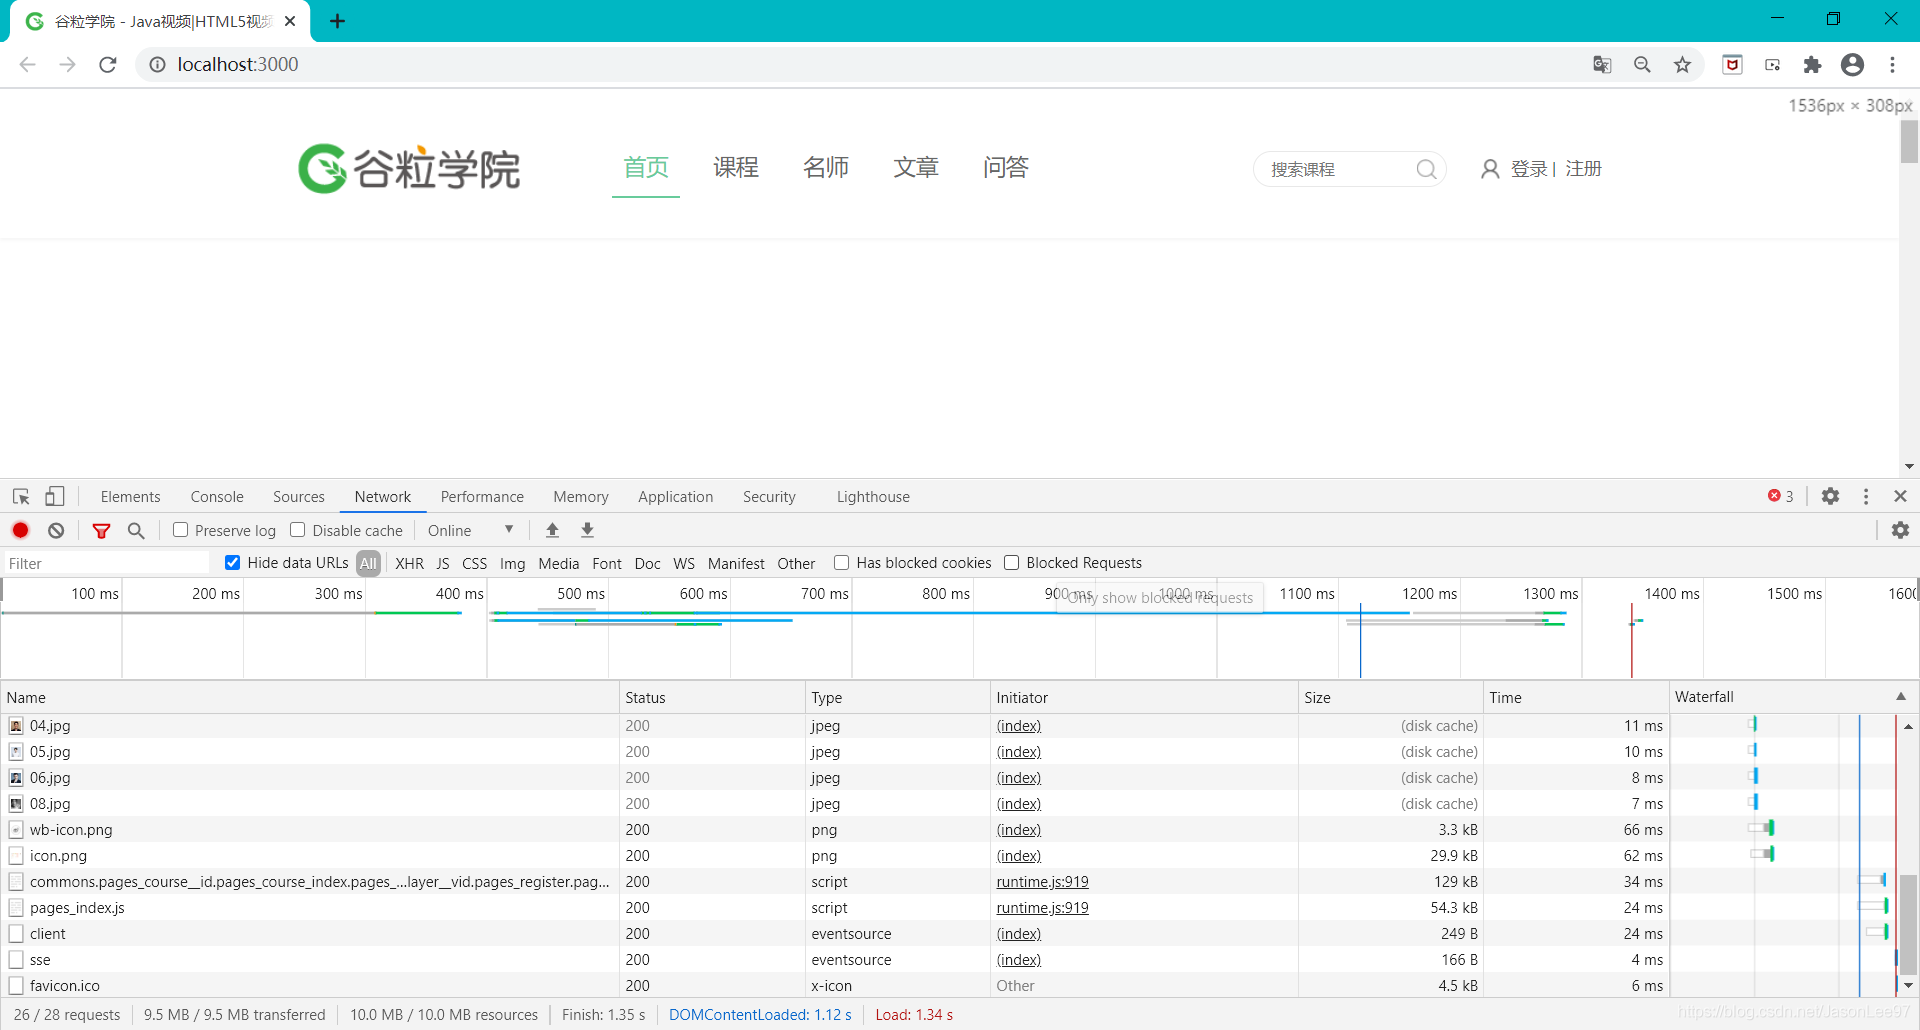Screen dimensions: 1920x1030
Task: Uncheck Hide data URLs
Action: [x=232, y=563]
